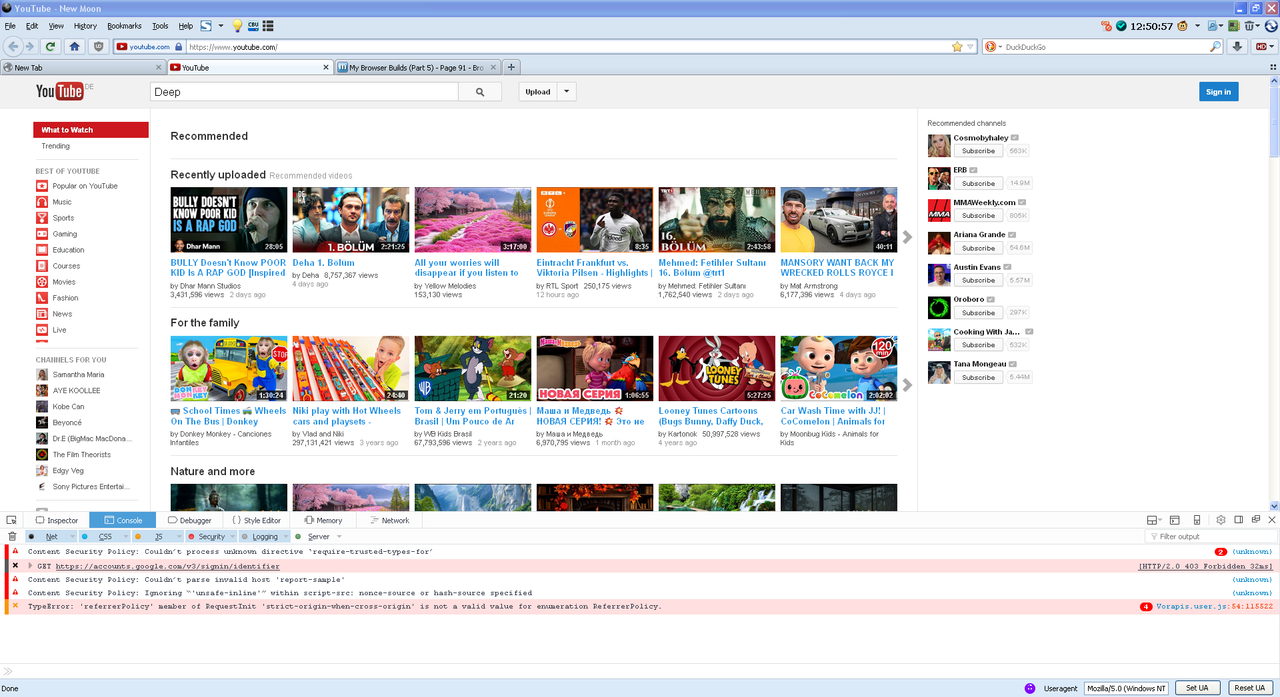1280x697 pixels.
Task: Open the dropdown arrow beside Upload
Action: coord(566,92)
